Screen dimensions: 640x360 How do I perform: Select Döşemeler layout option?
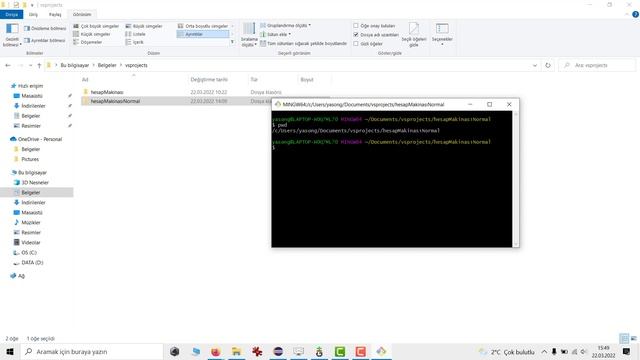[x=88, y=42]
